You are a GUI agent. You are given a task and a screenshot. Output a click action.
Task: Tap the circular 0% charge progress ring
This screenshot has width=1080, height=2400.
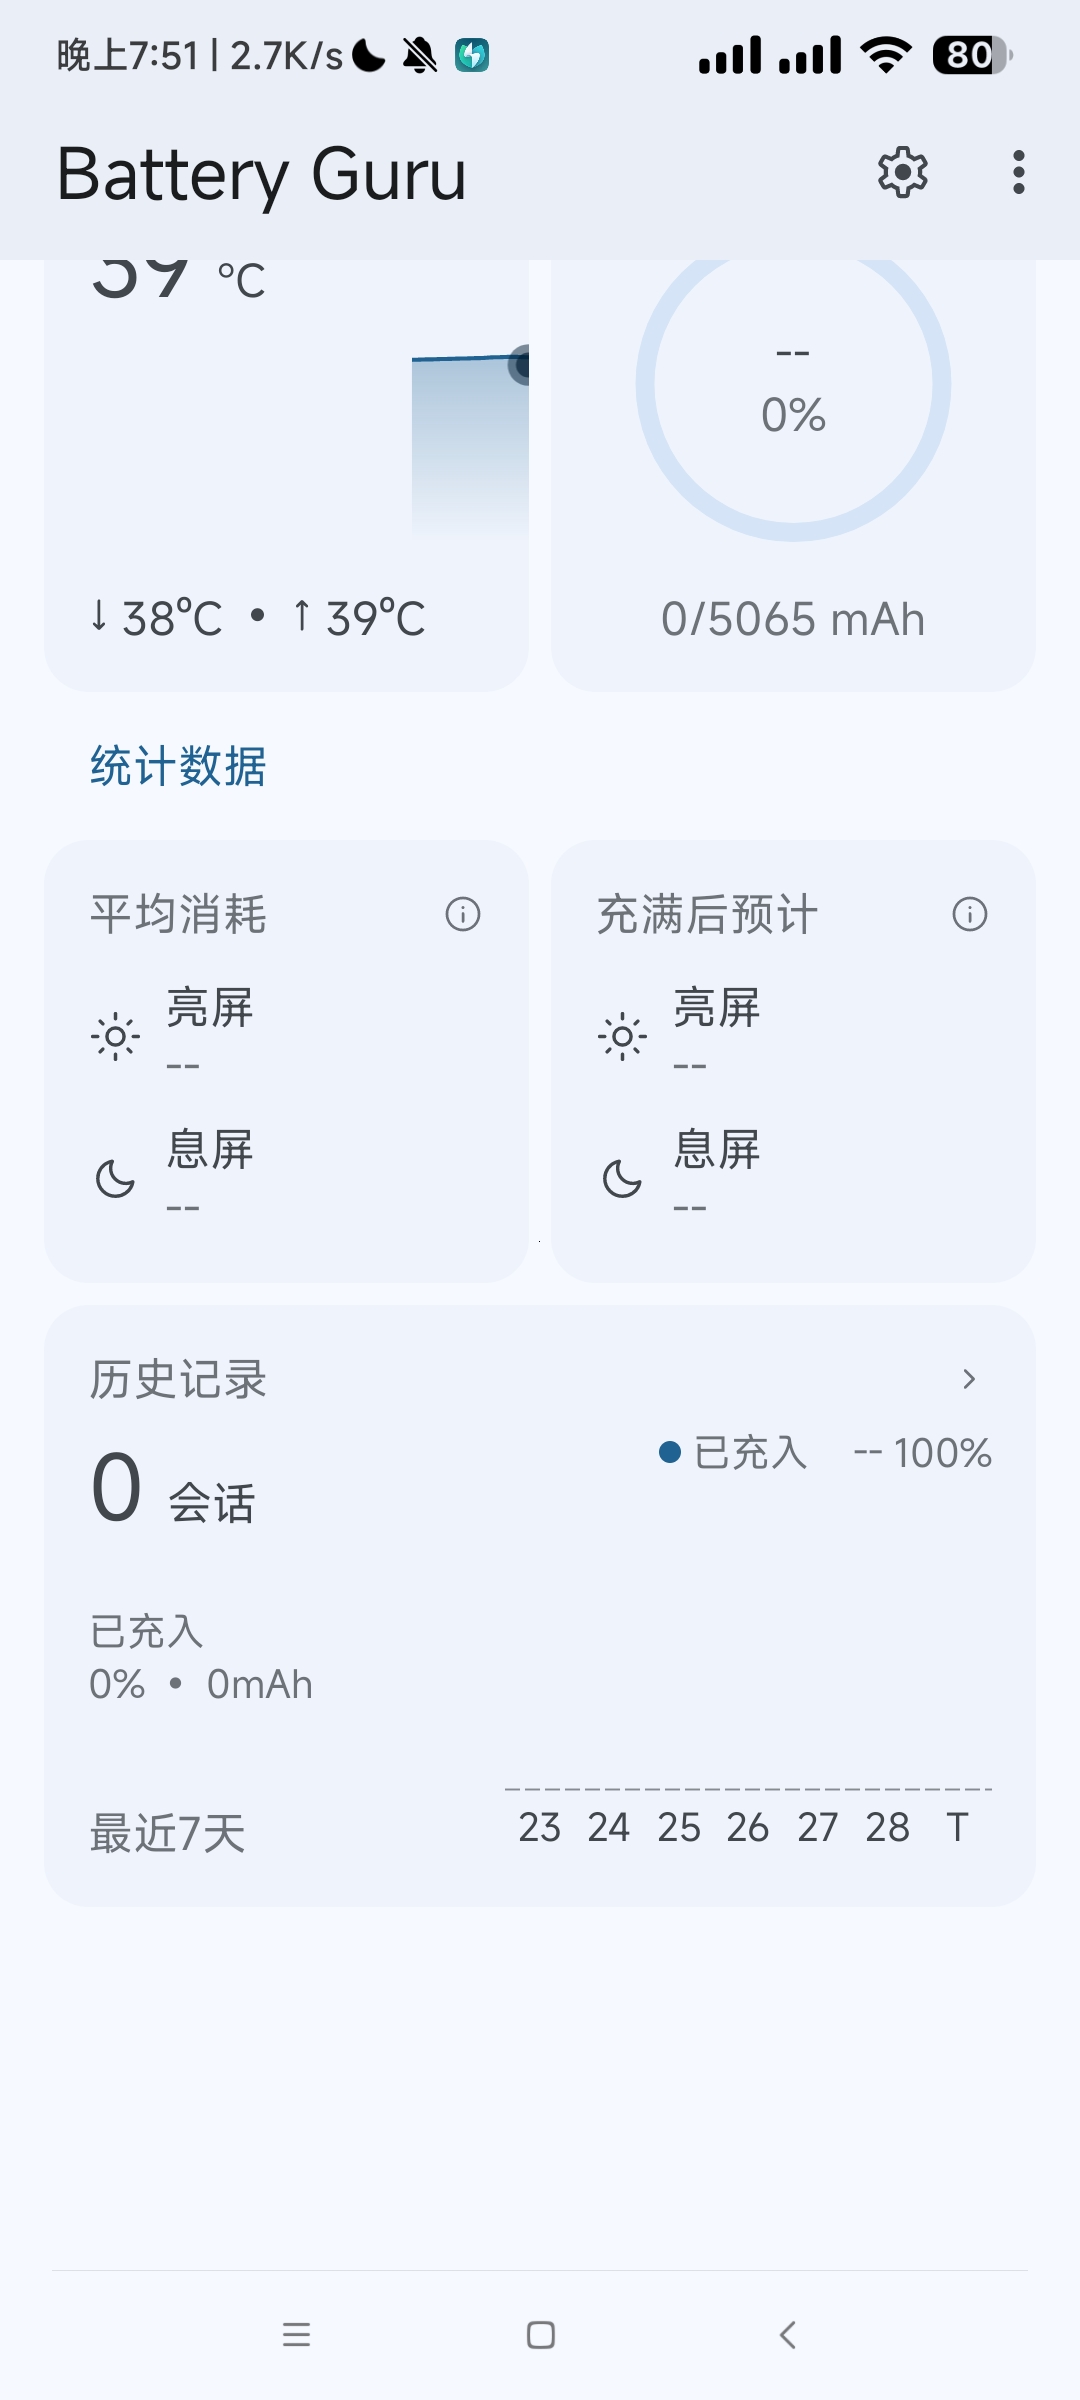coord(793,385)
